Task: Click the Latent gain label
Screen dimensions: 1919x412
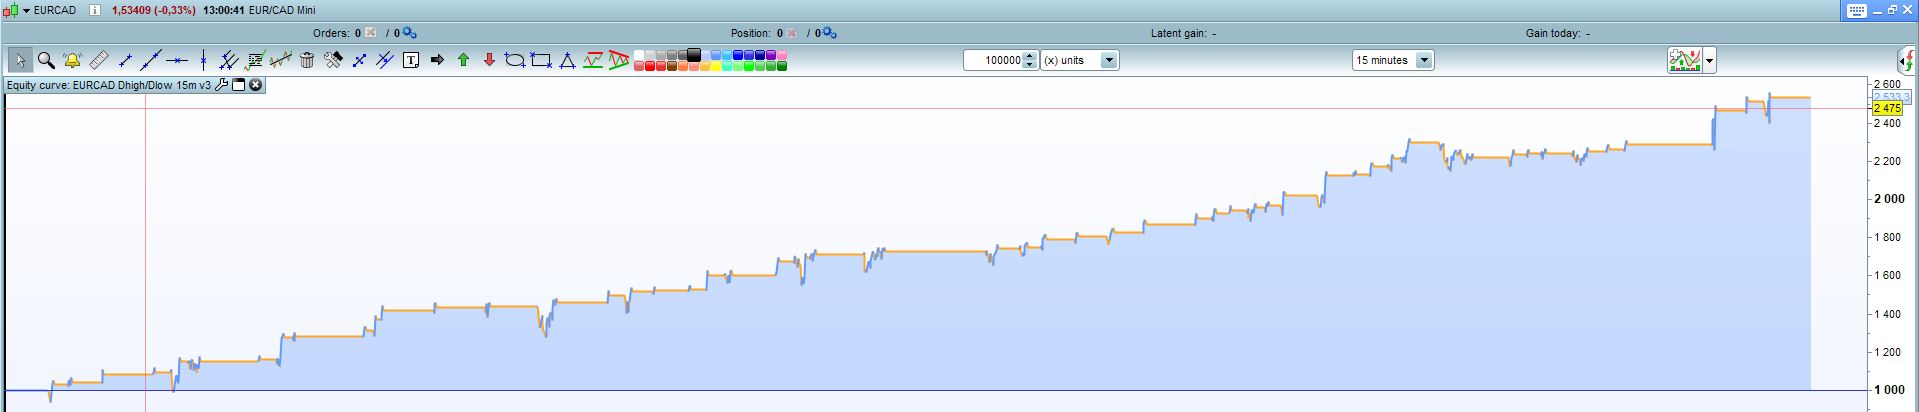Action: [1178, 33]
